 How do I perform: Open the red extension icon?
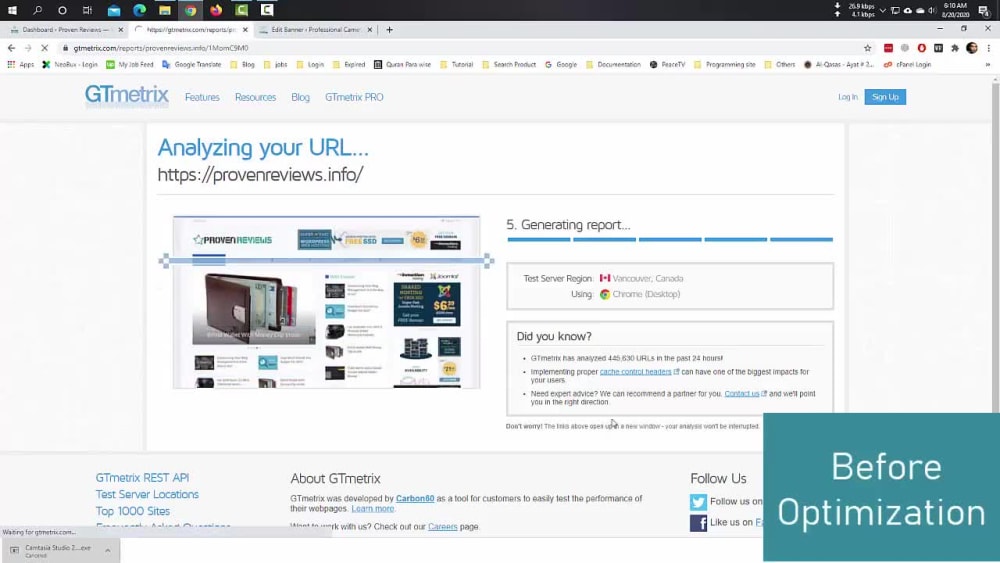pos(888,48)
